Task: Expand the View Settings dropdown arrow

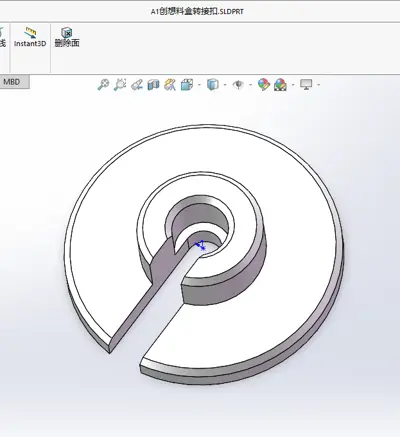Action: click(319, 85)
